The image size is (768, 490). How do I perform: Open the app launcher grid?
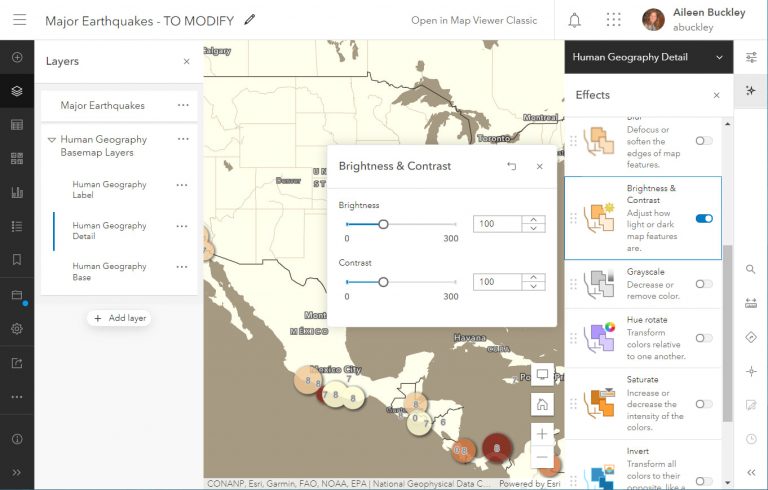click(x=613, y=20)
